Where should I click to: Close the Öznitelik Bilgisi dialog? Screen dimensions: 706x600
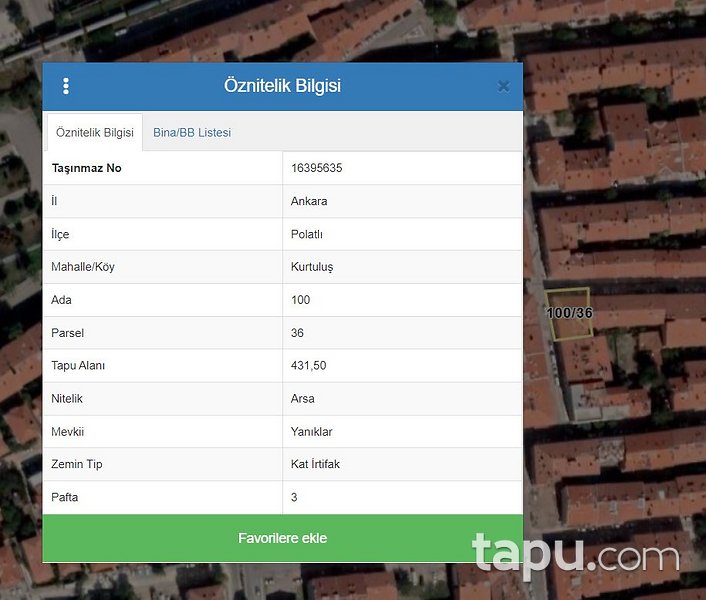tap(503, 87)
